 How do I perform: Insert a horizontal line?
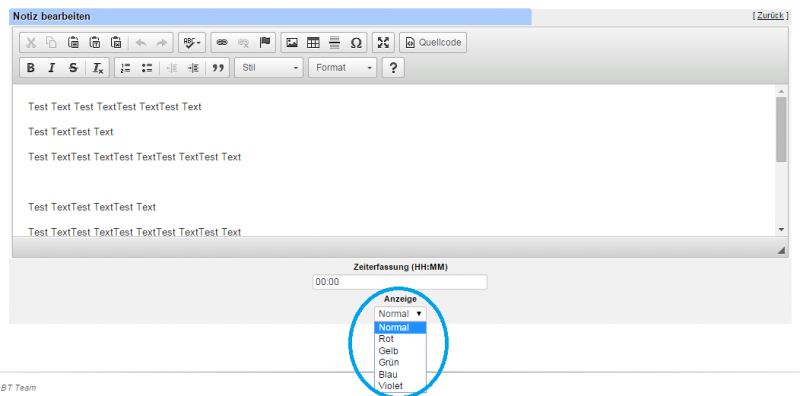335,43
